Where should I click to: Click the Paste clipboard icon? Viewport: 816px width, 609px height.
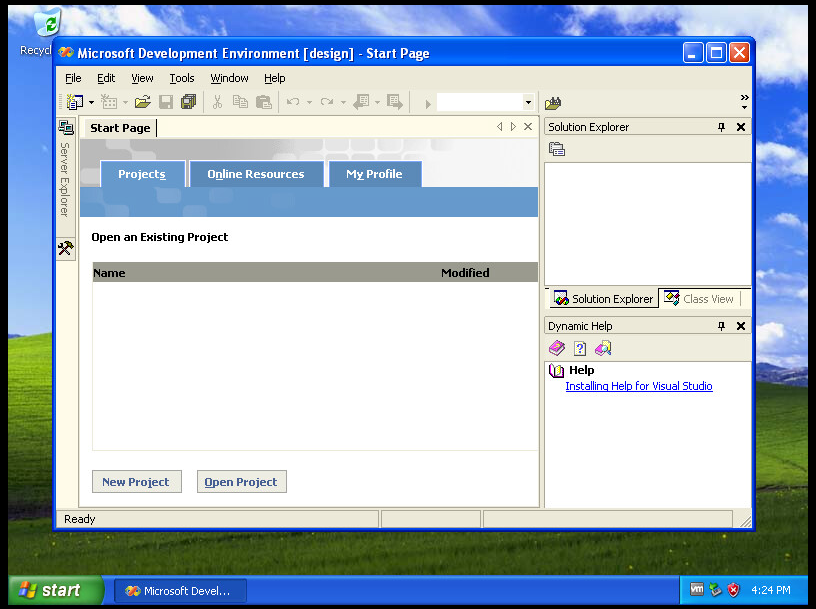(x=264, y=102)
